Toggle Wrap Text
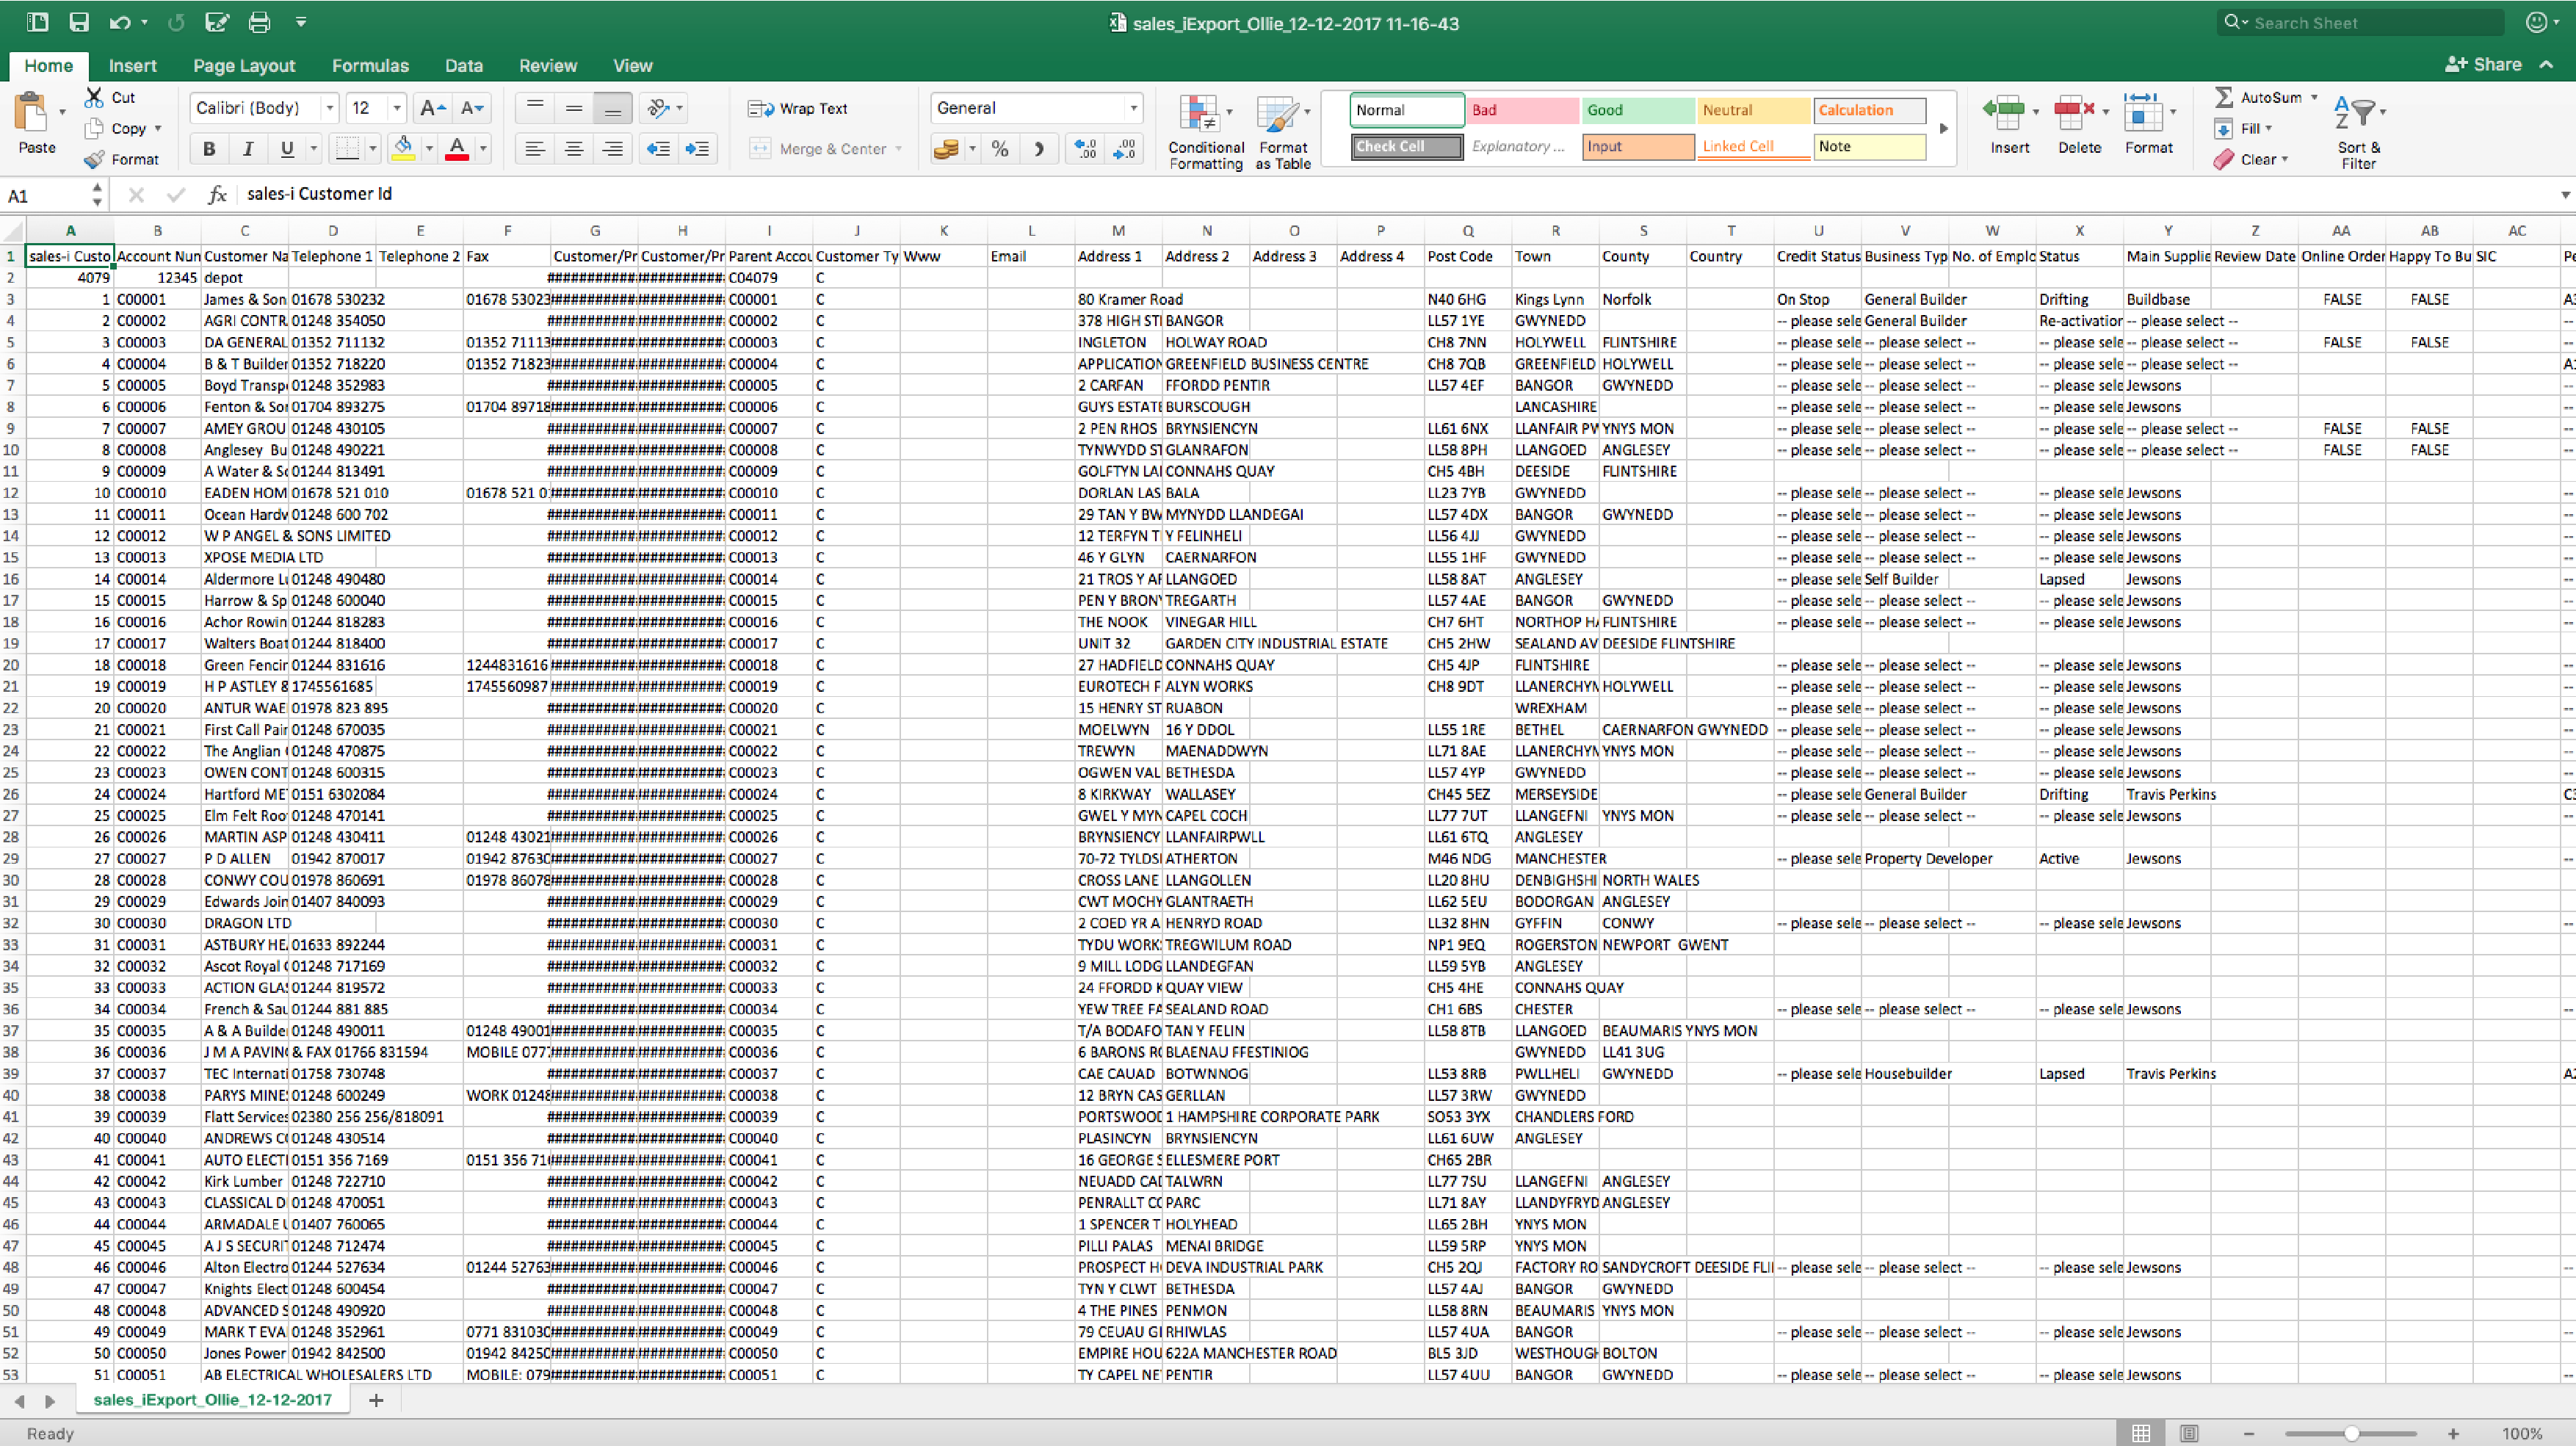Screen dimensions: 2576x1446 pos(798,108)
